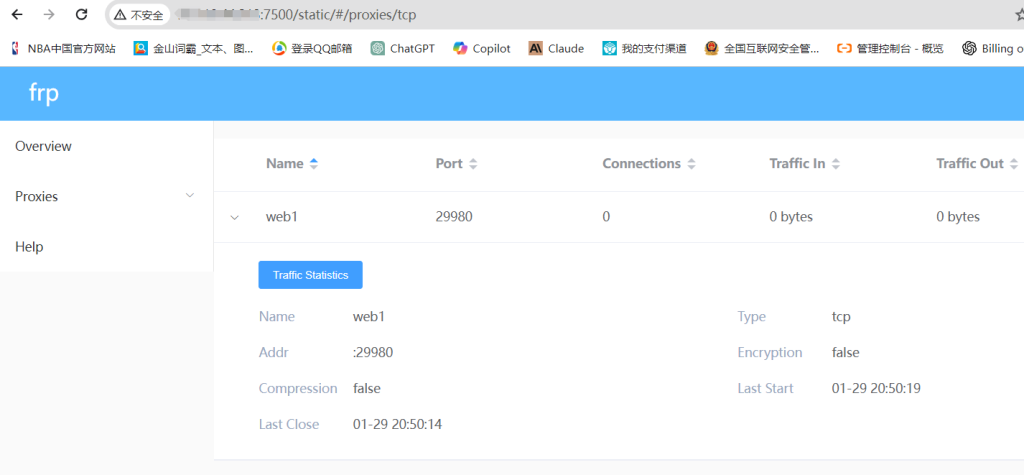Sort table by Connections column
This screenshot has width=1024, height=475.
click(649, 164)
